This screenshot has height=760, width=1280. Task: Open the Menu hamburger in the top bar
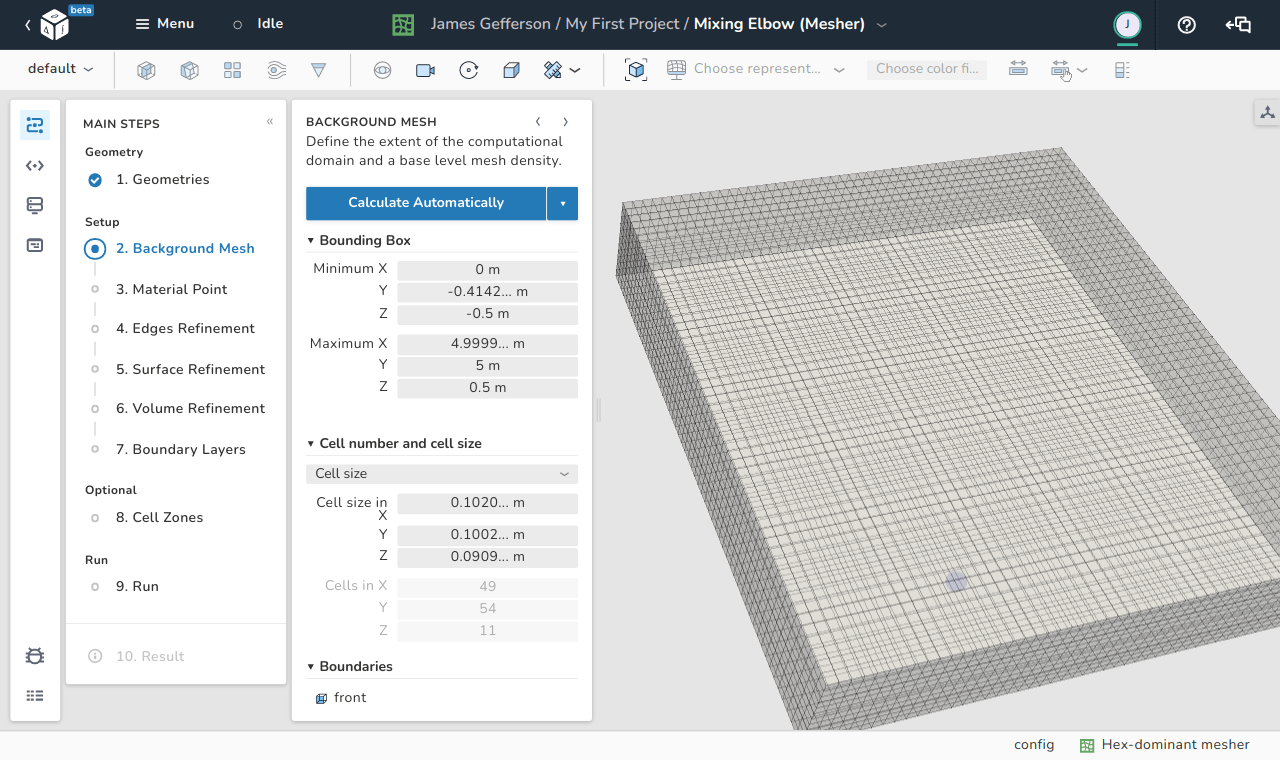pos(165,24)
